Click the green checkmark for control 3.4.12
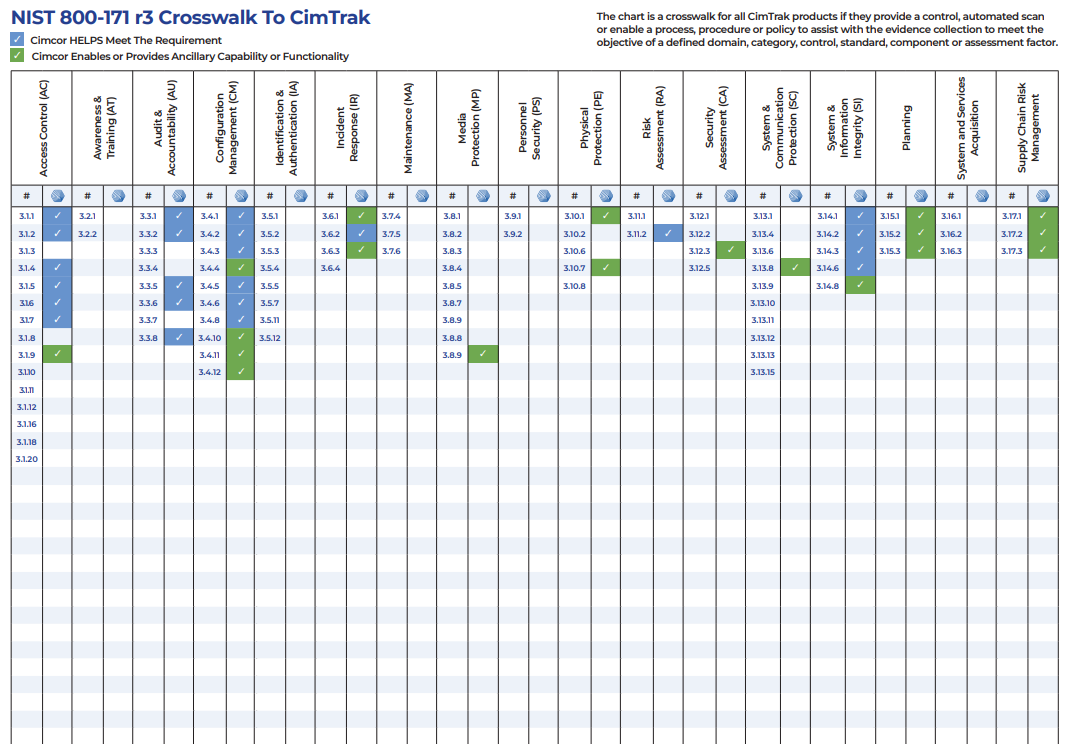 tap(241, 372)
